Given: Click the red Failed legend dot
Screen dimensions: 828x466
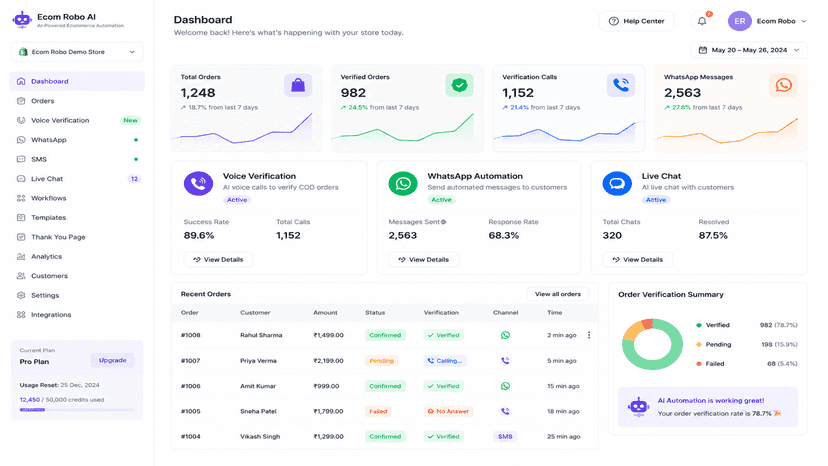Looking at the screenshot, I should point(699,364).
